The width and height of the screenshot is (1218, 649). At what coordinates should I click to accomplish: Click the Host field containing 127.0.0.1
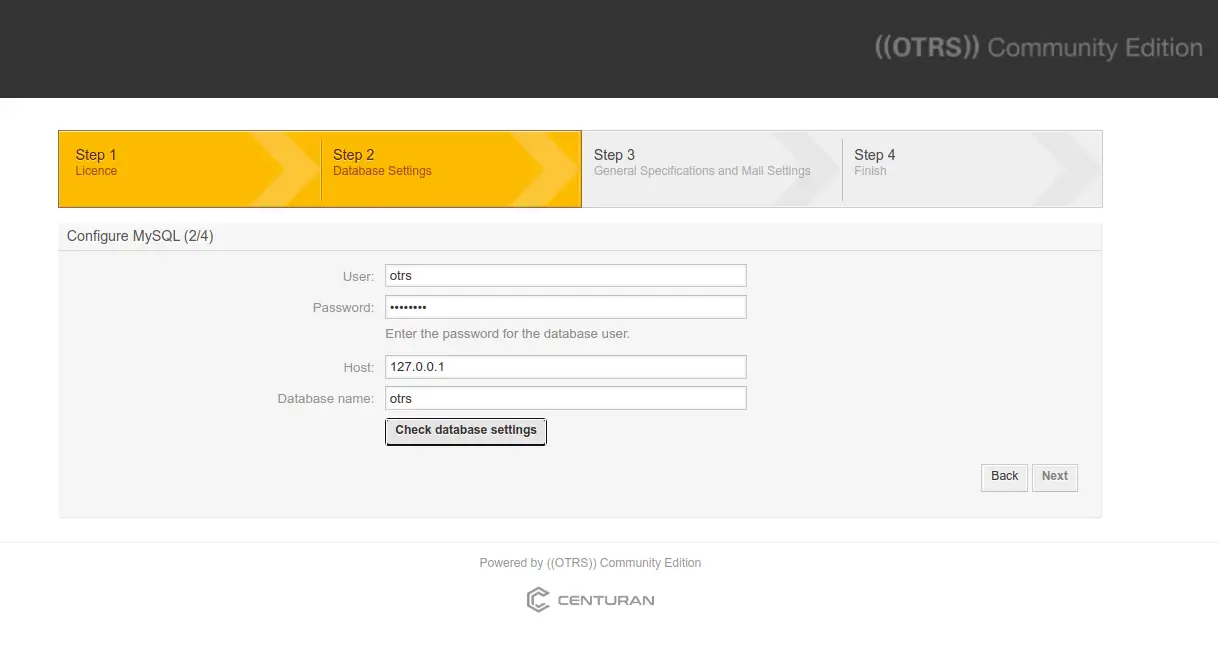pyautogui.click(x=566, y=367)
